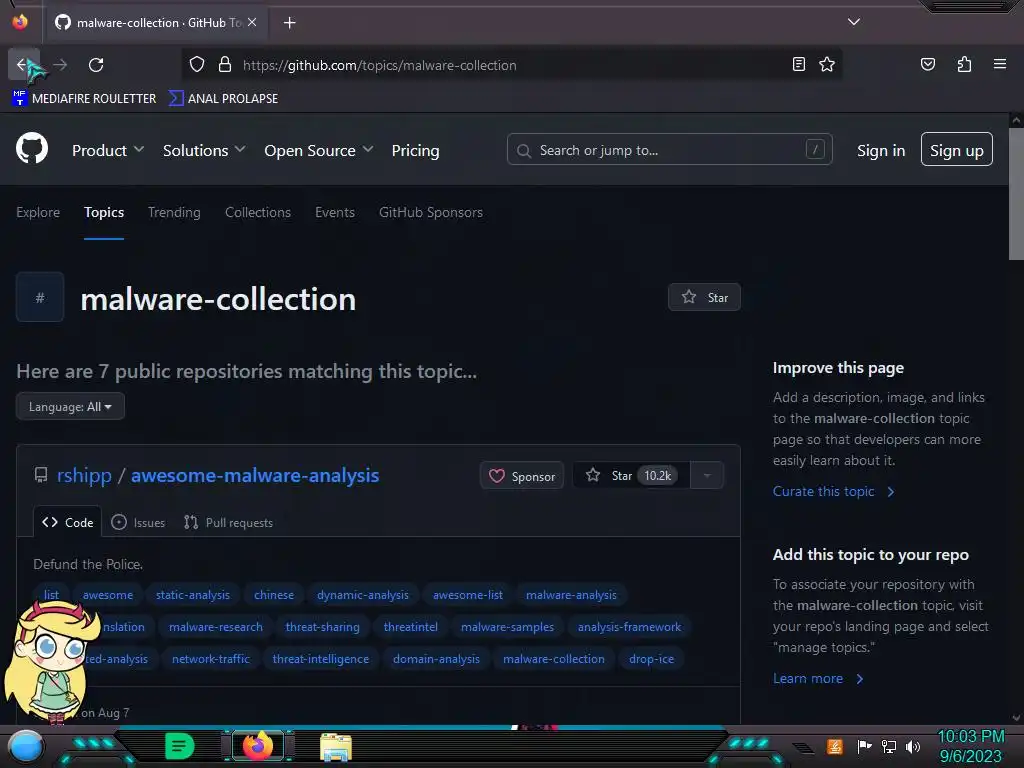1024x768 pixels.
Task: Open the awesome-malware-analysis repository
Action: (x=255, y=475)
